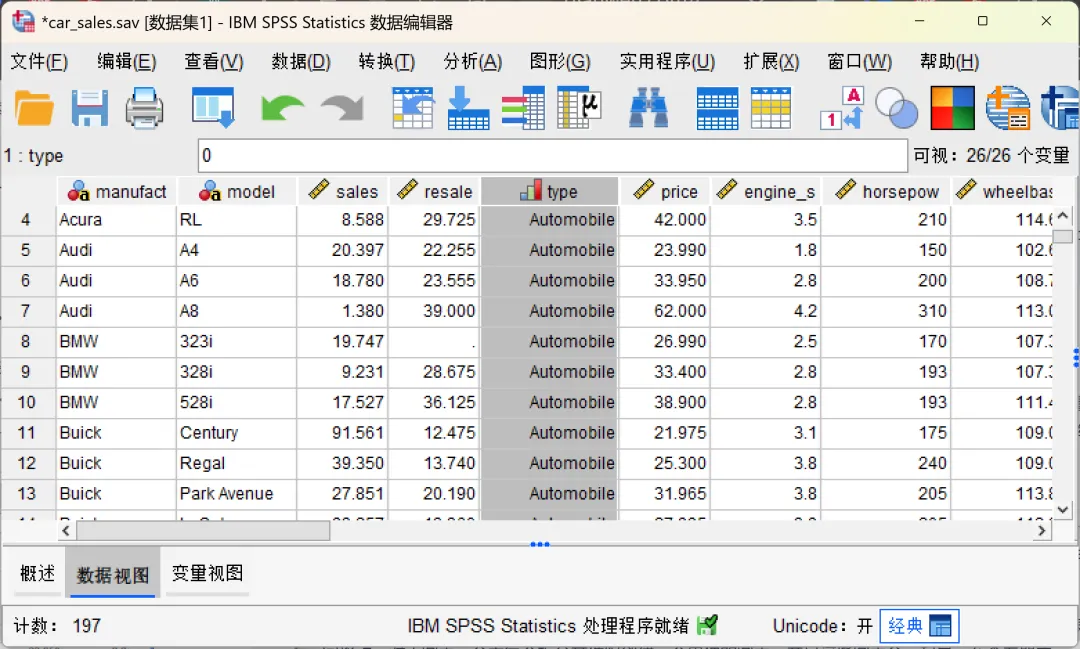Select the engine_s column header
Viewport: 1080px width, 649px height.
tap(765, 192)
